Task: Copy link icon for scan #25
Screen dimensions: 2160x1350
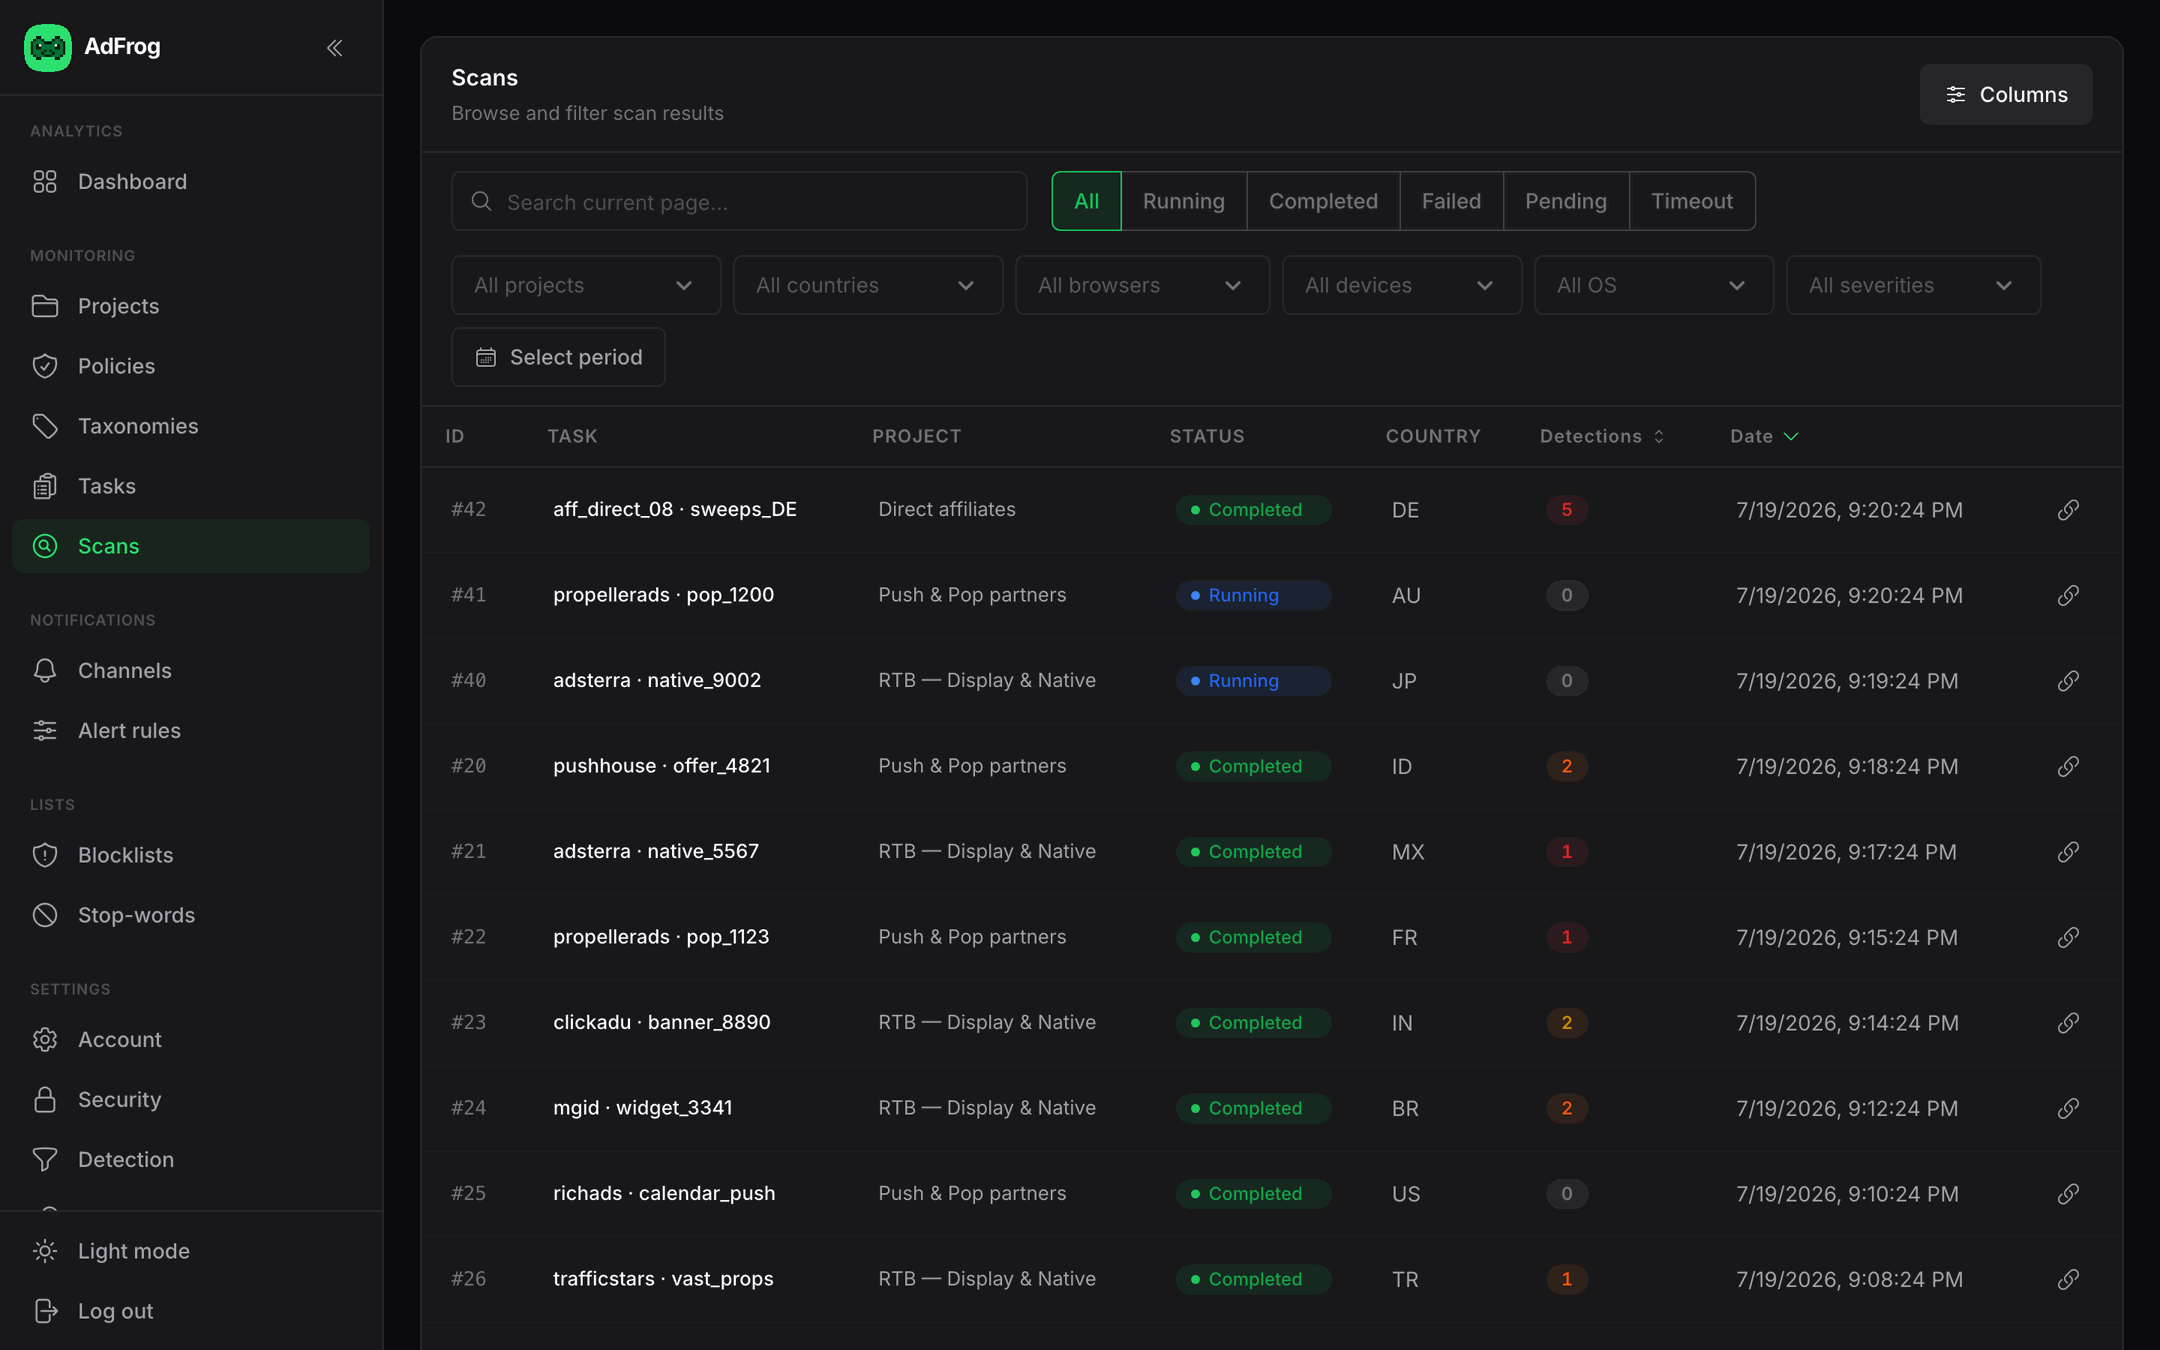Action: pyautogui.click(x=2068, y=1194)
